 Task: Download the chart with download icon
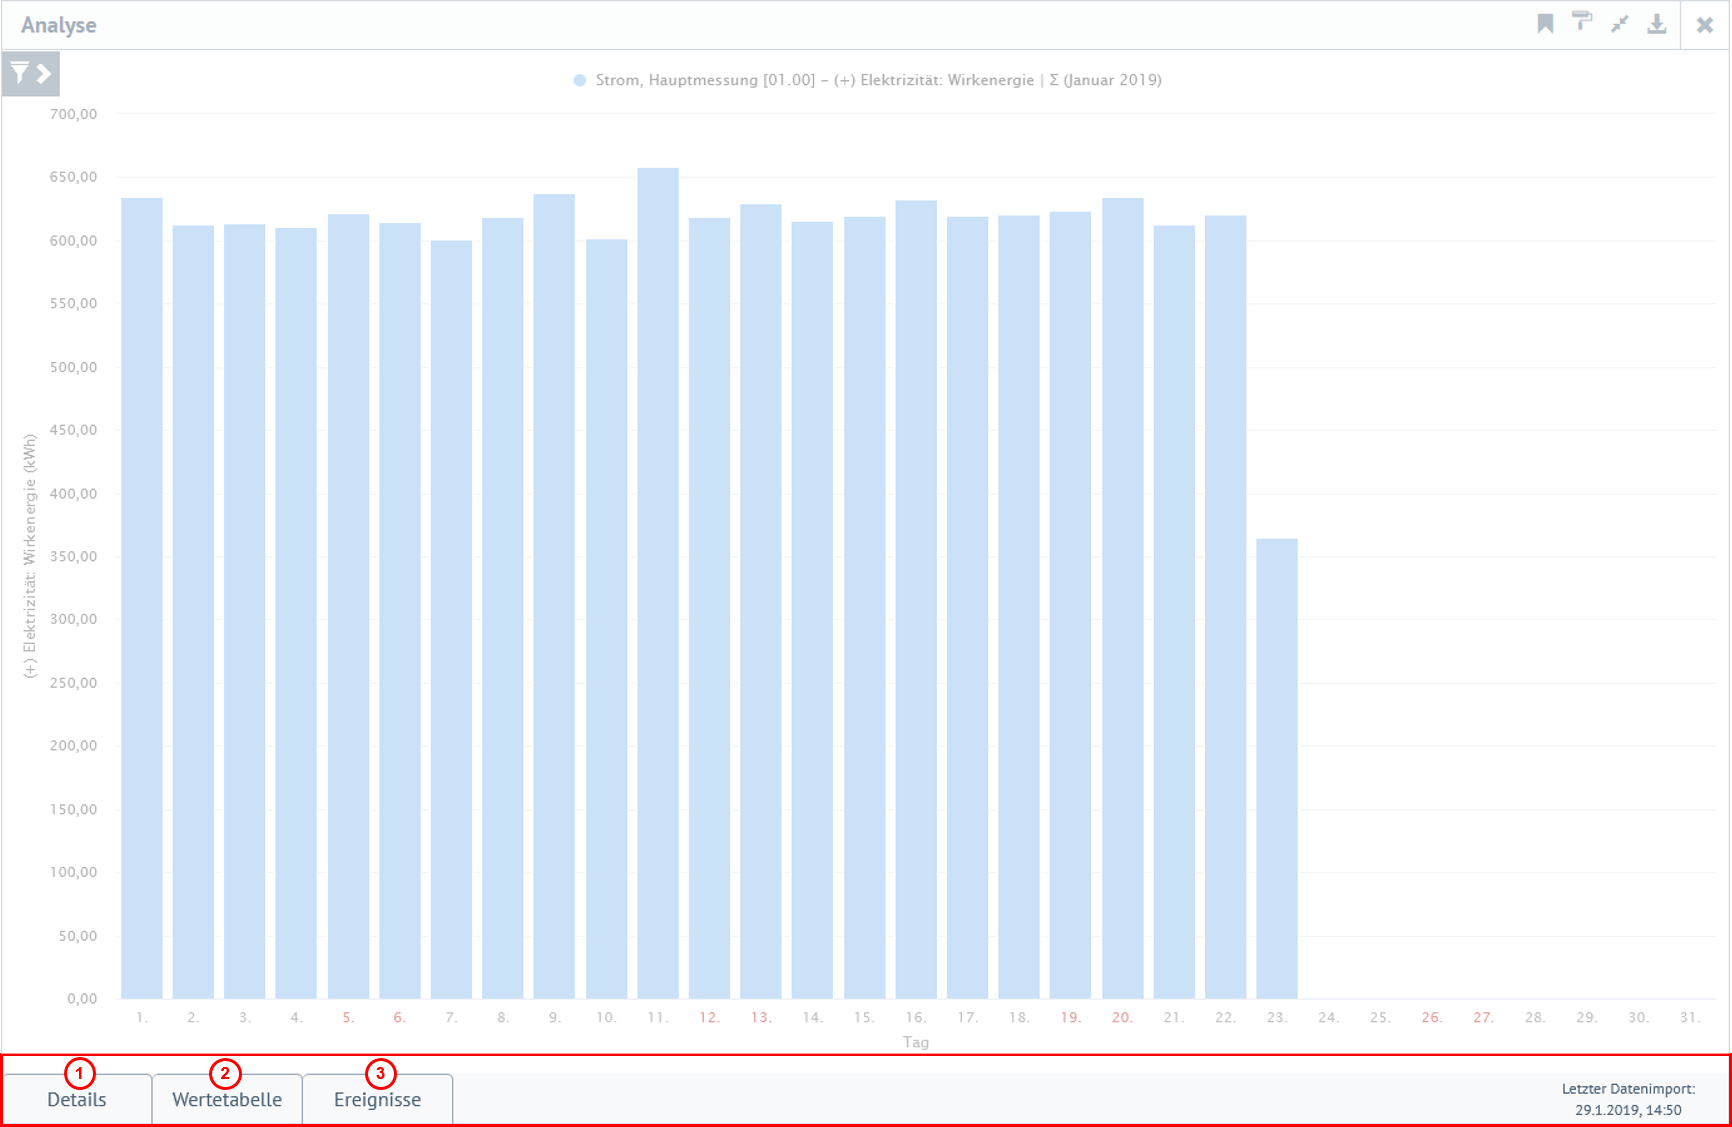point(1657,24)
